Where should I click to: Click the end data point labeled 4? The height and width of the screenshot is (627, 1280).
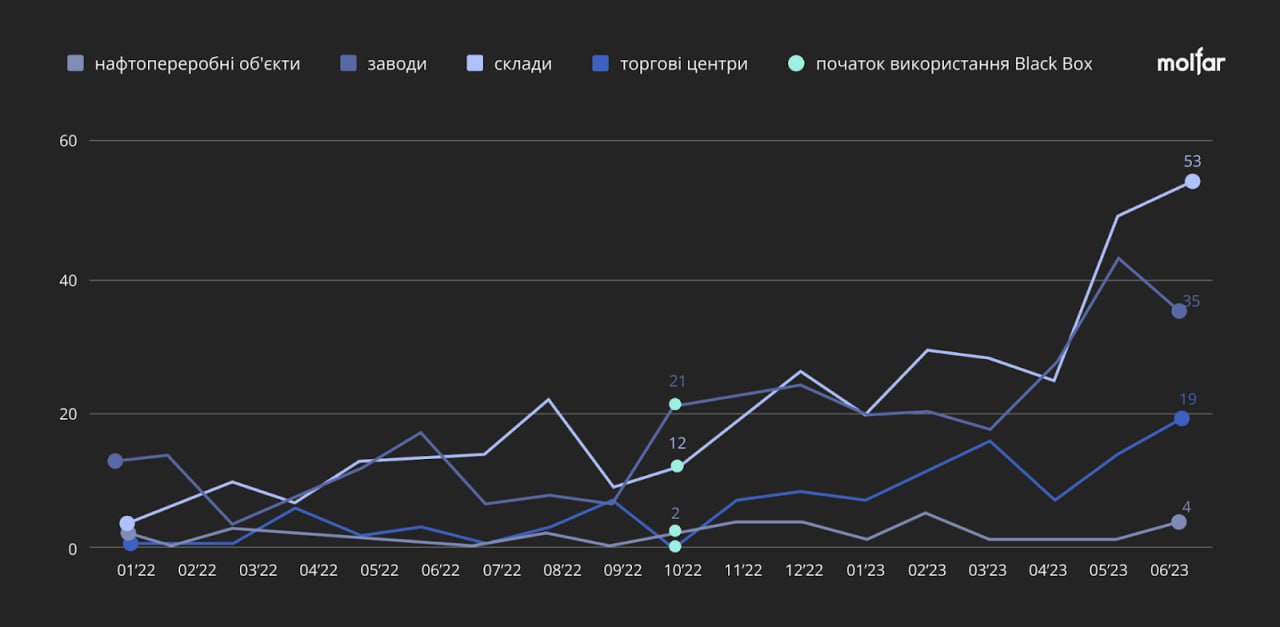tap(1179, 522)
